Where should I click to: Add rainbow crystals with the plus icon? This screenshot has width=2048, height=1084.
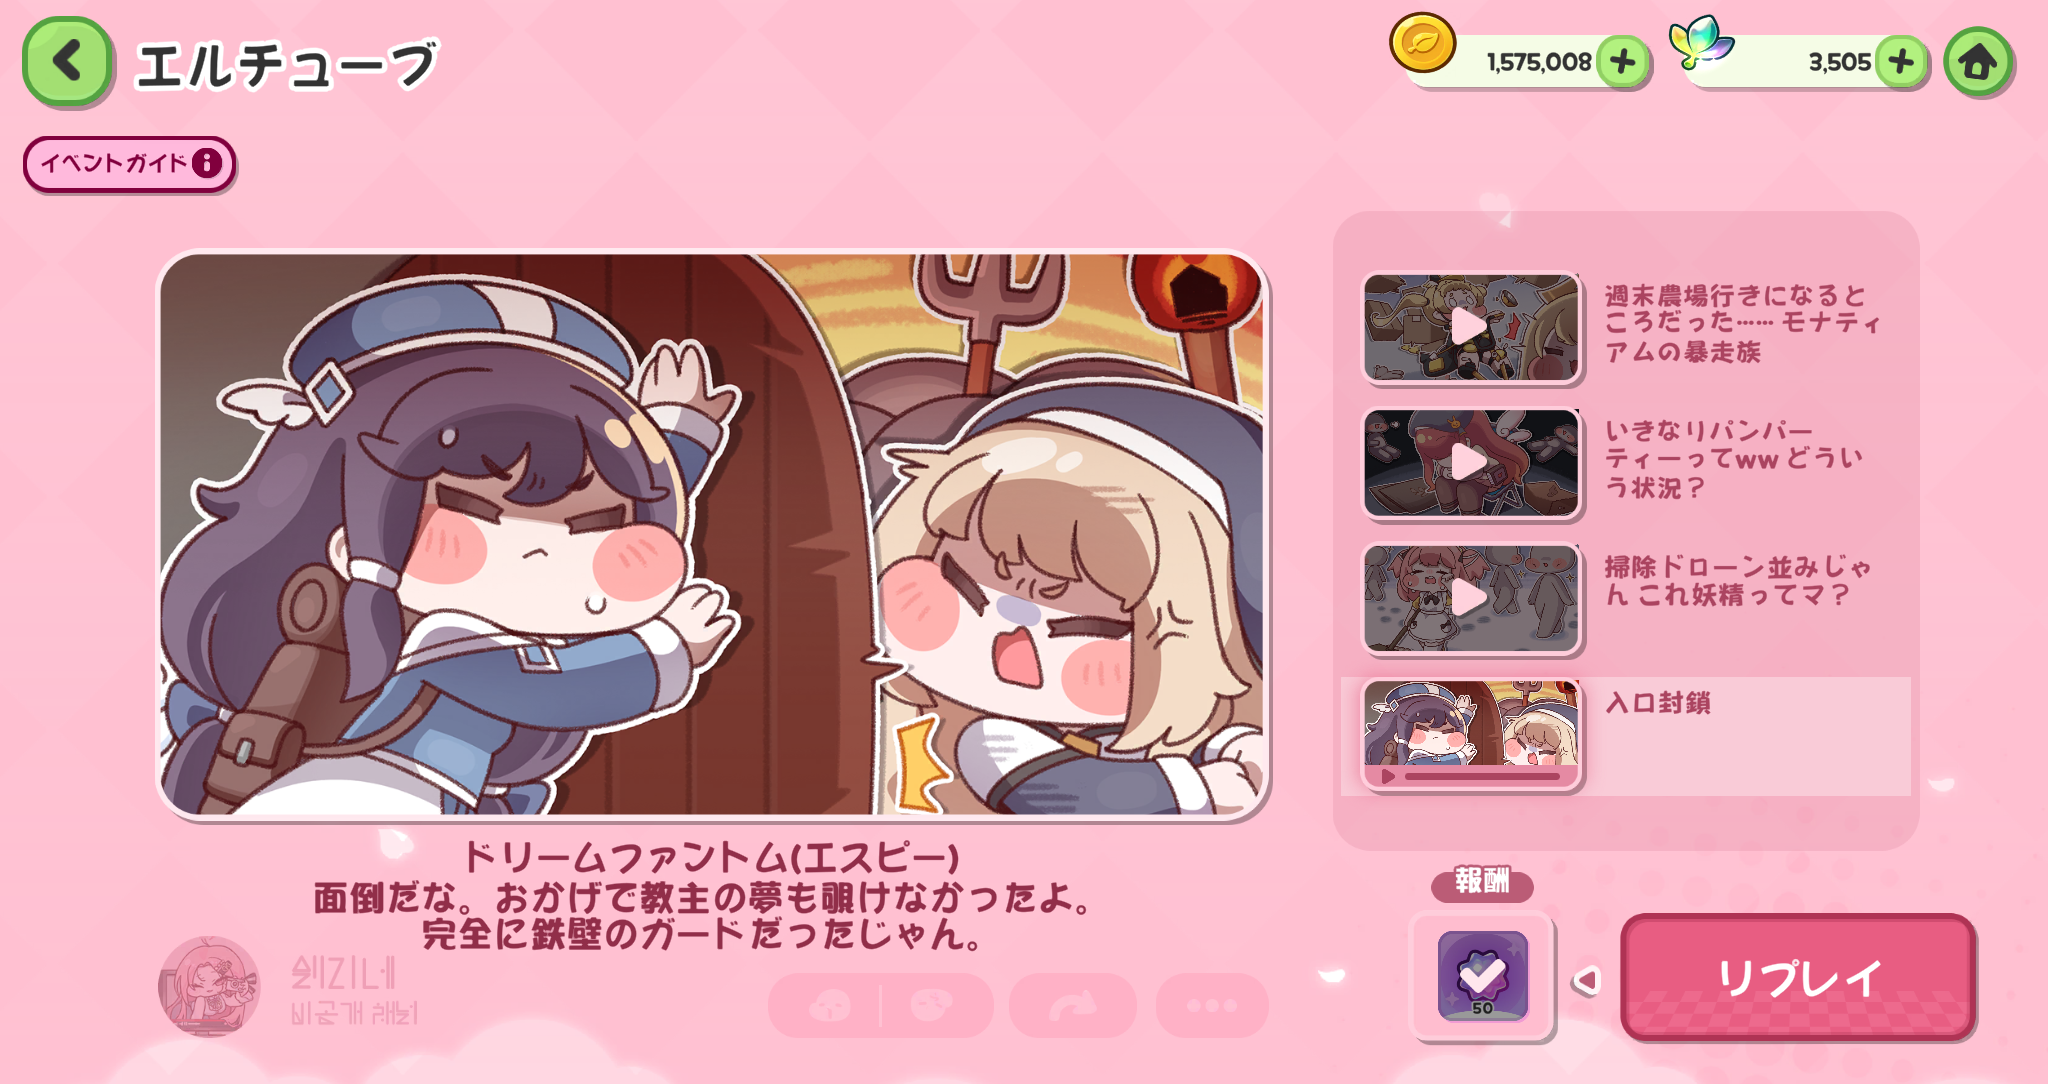point(1901,62)
